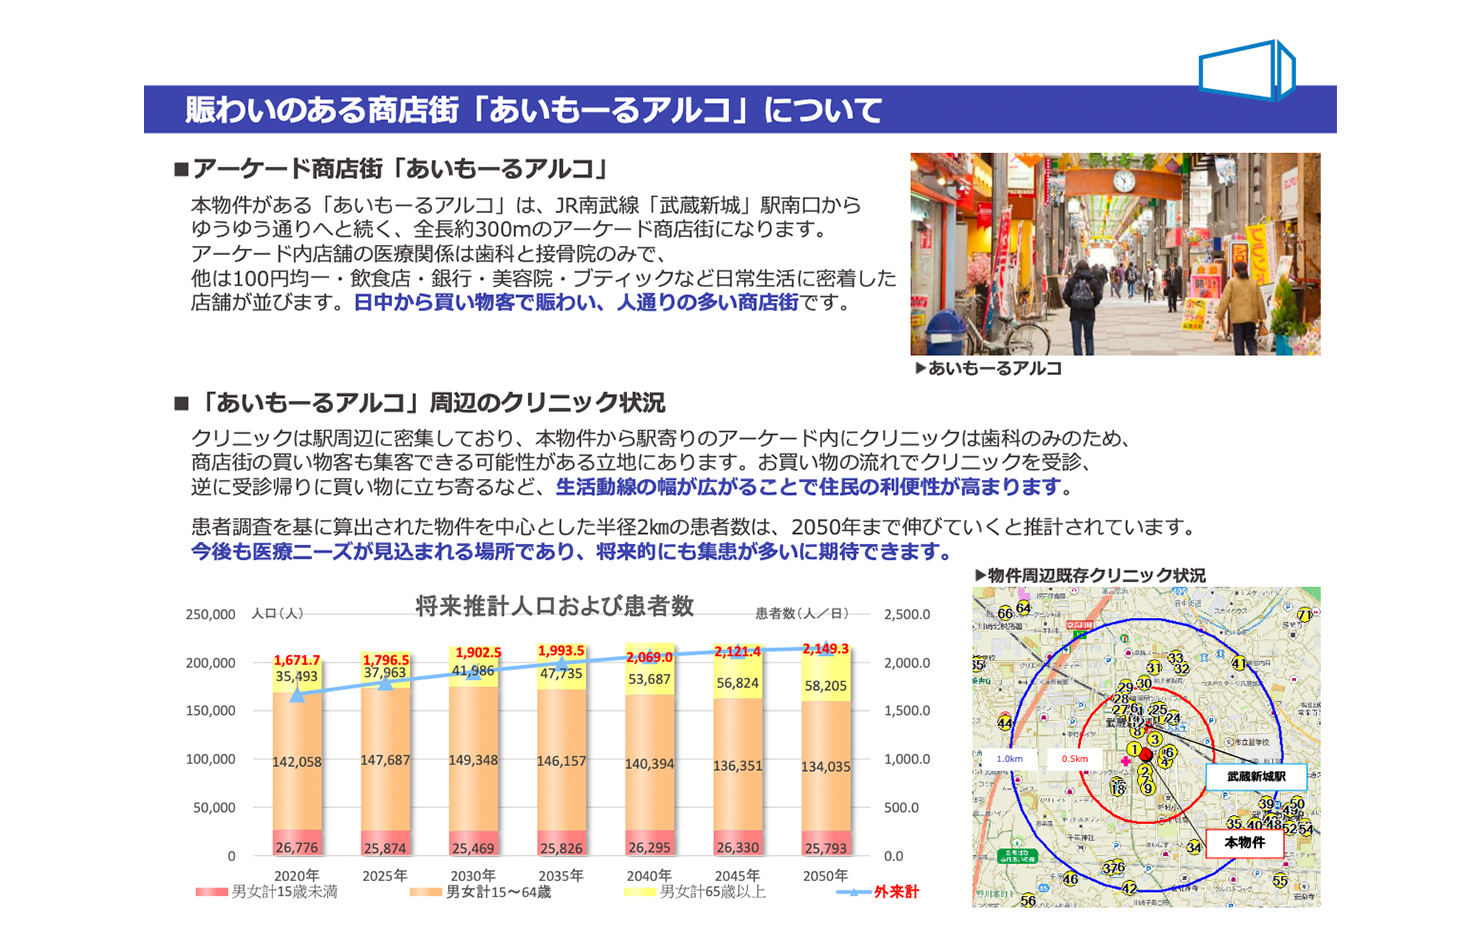Click the red legend swatch for 男女計15歳未満
The image size is (1480, 940).
coord(211,892)
